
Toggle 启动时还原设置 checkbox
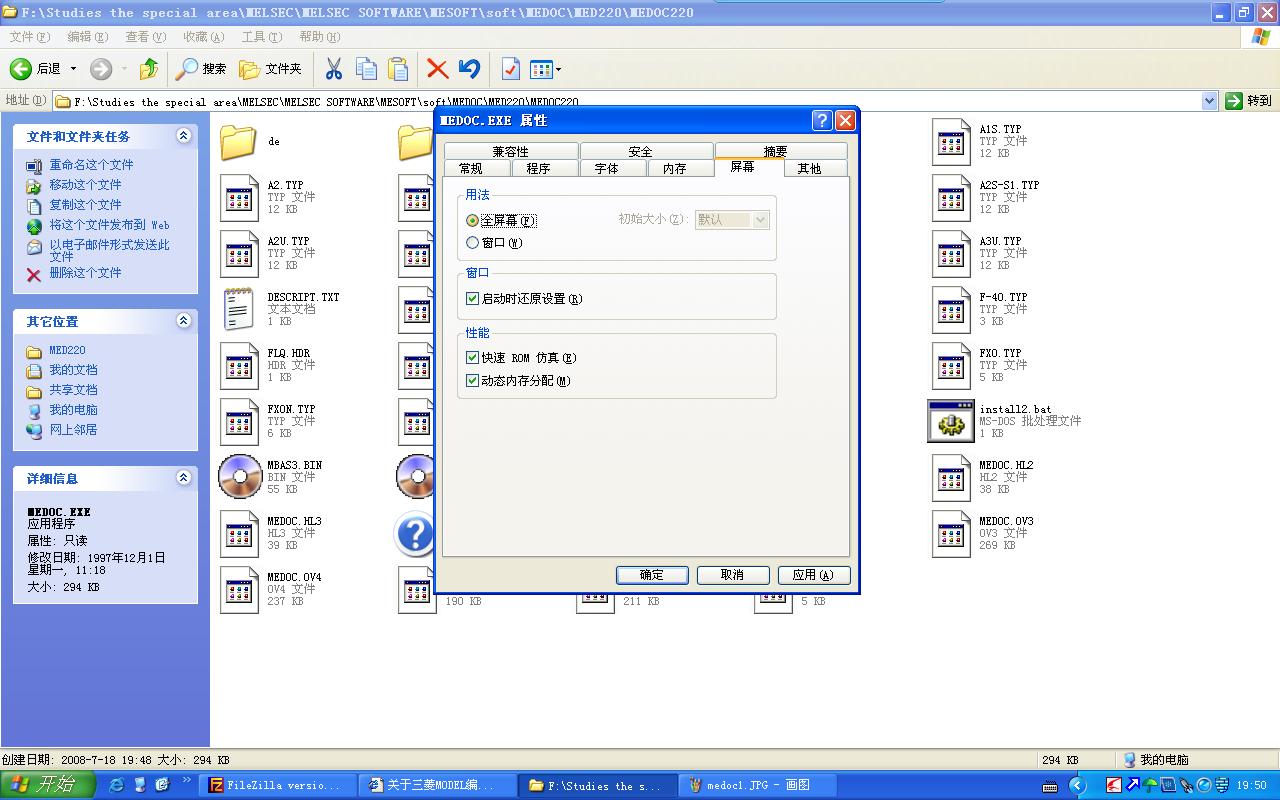tap(473, 299)
